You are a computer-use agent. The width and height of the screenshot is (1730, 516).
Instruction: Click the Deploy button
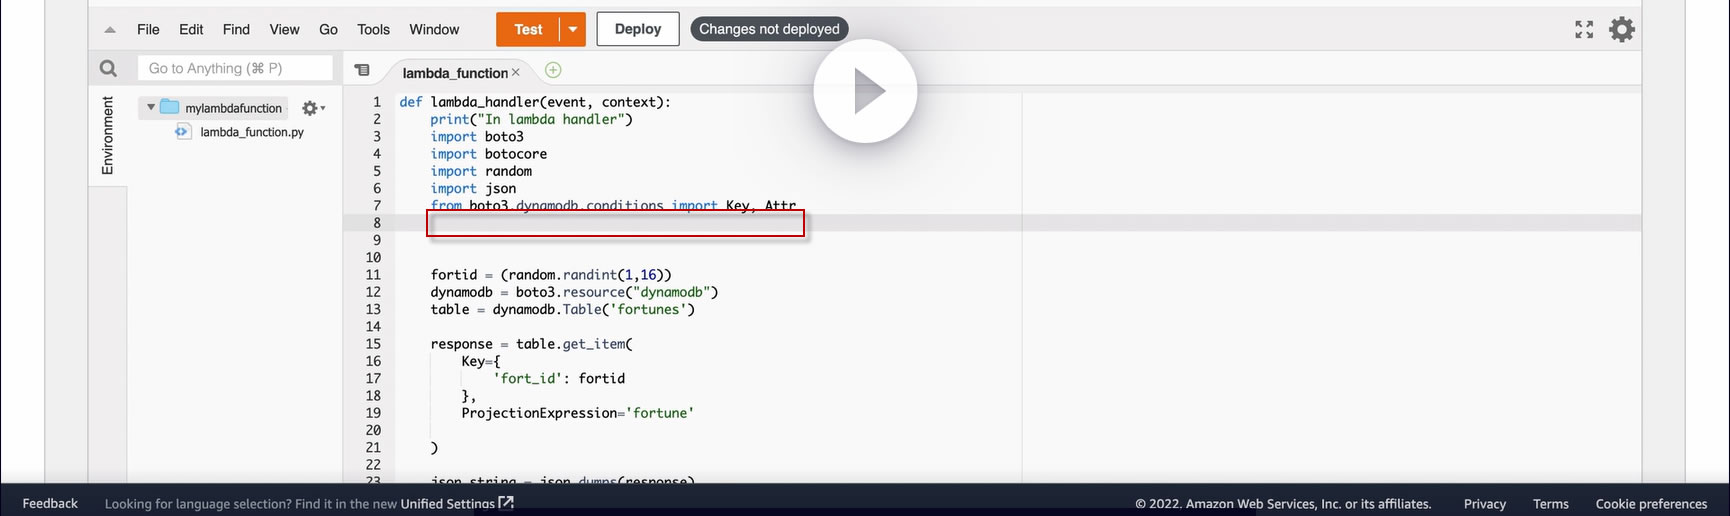click(638, 29)
